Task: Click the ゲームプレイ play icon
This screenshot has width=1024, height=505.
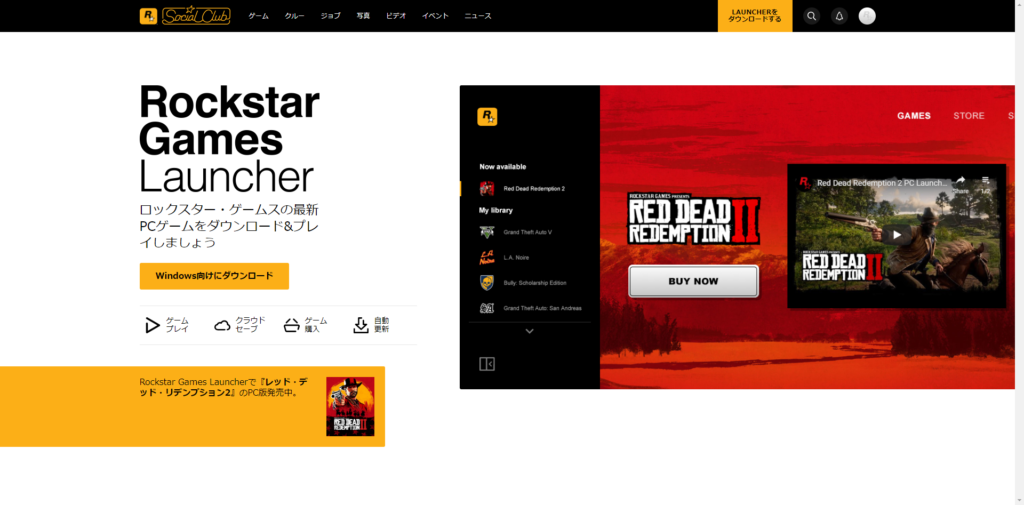Action: click(152, 325)
